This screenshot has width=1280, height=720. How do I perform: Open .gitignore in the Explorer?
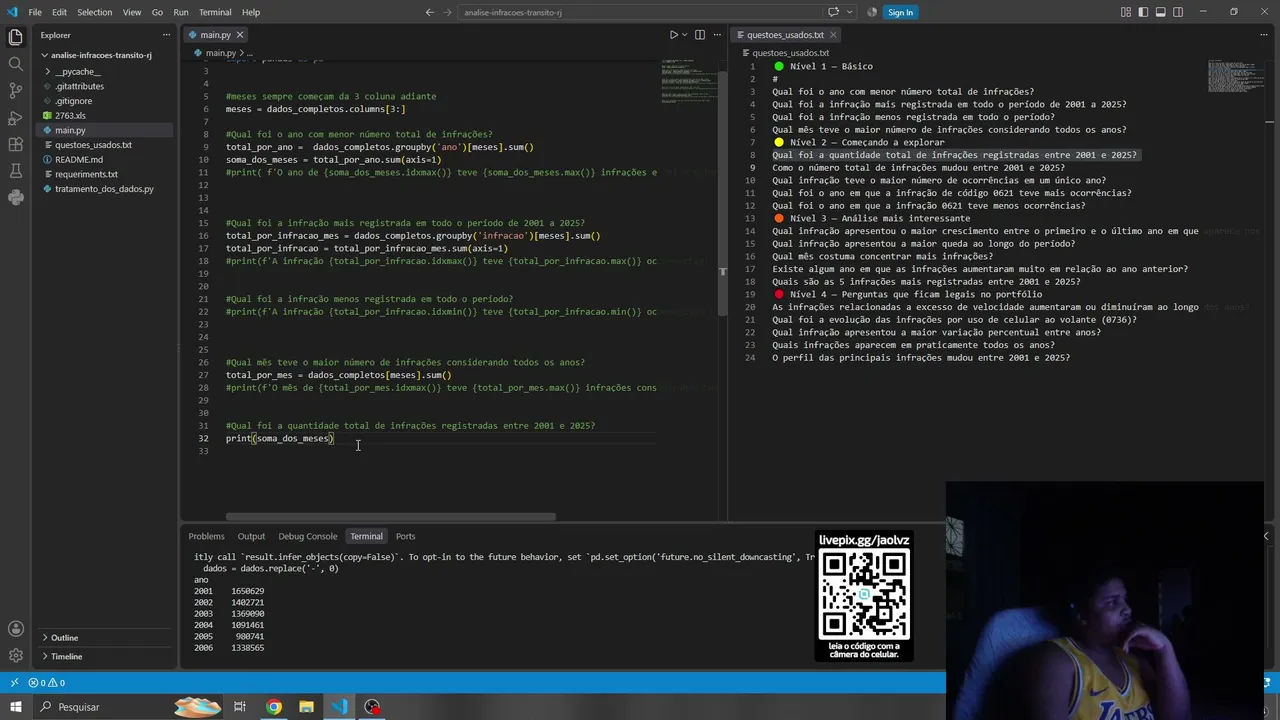pos(74,101)
